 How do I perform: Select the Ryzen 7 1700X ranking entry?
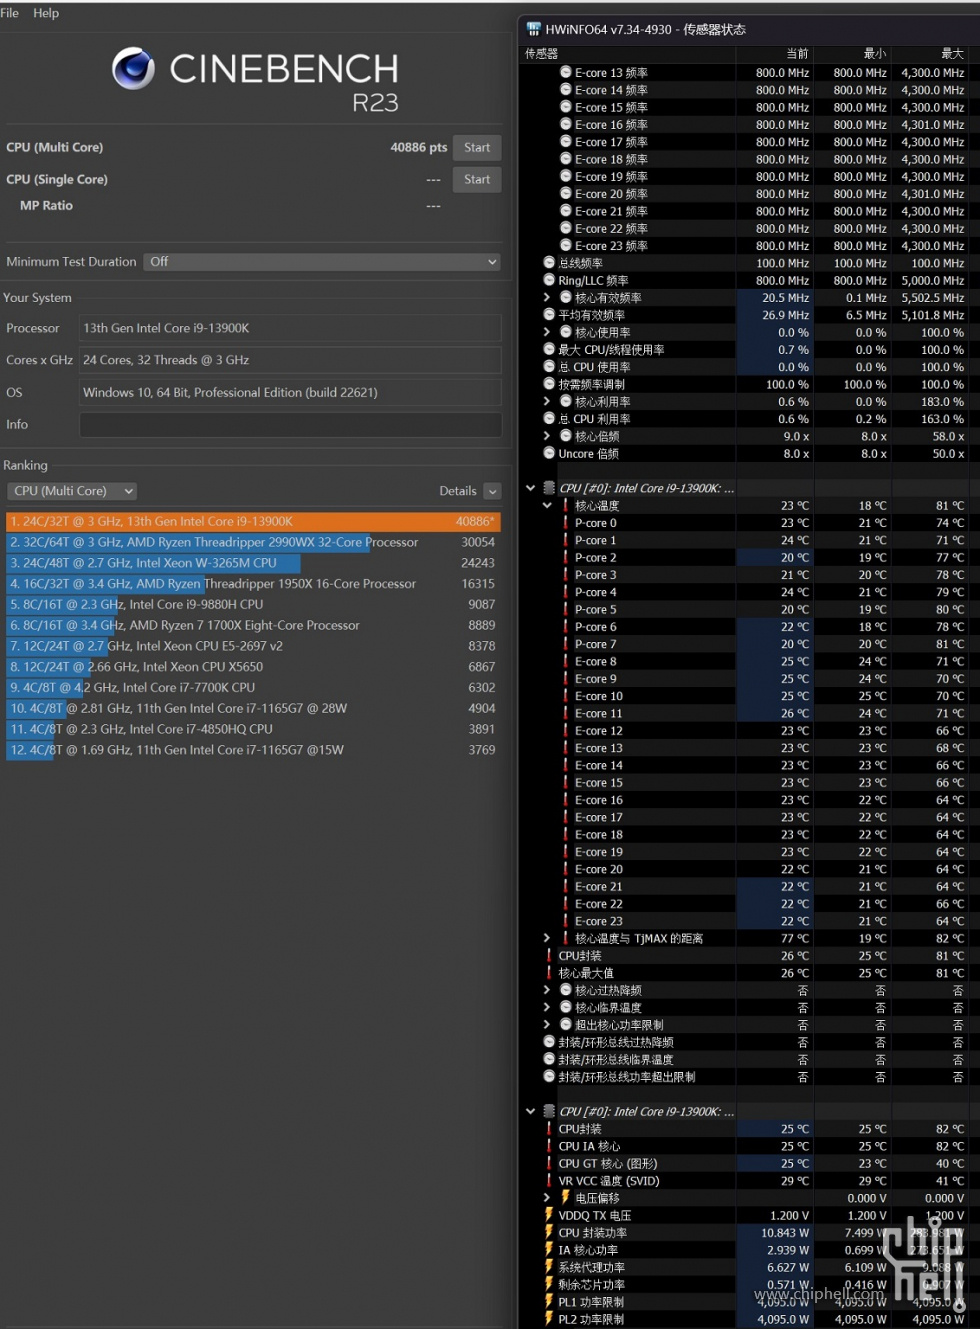tap(253, 626)
